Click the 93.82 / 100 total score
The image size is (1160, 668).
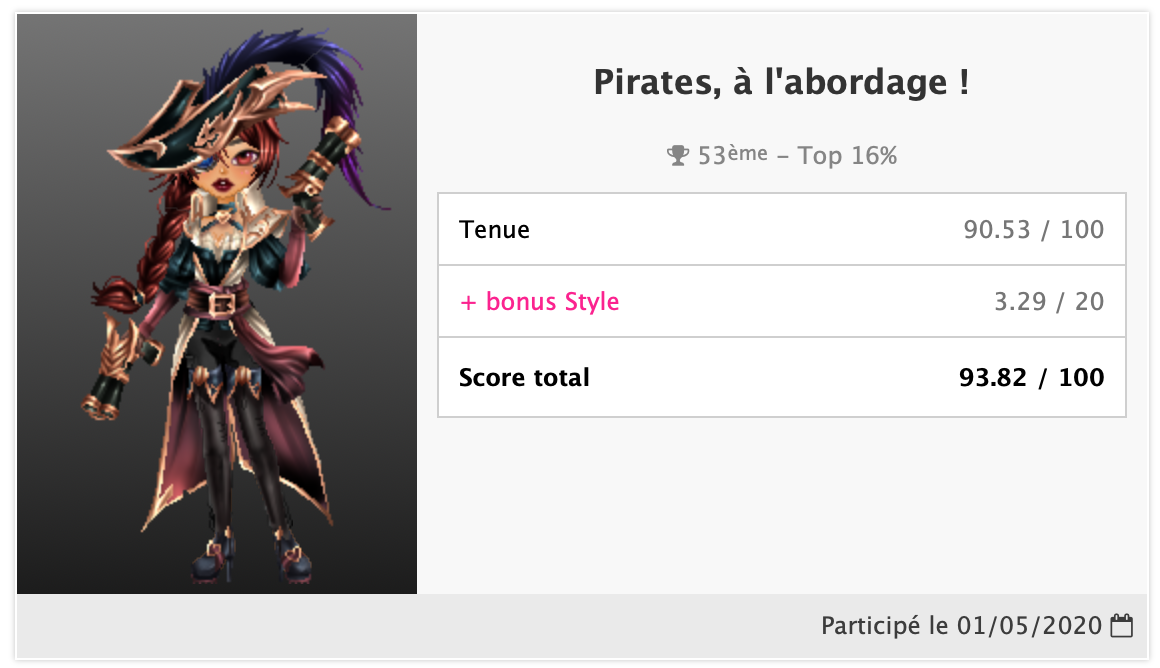tap(1031, 377)
